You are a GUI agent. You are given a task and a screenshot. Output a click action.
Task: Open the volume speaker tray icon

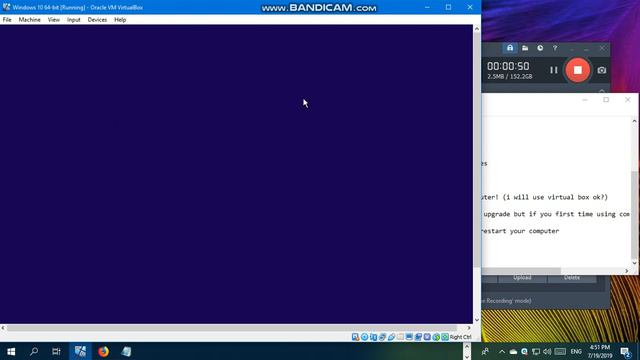[547, 351]
